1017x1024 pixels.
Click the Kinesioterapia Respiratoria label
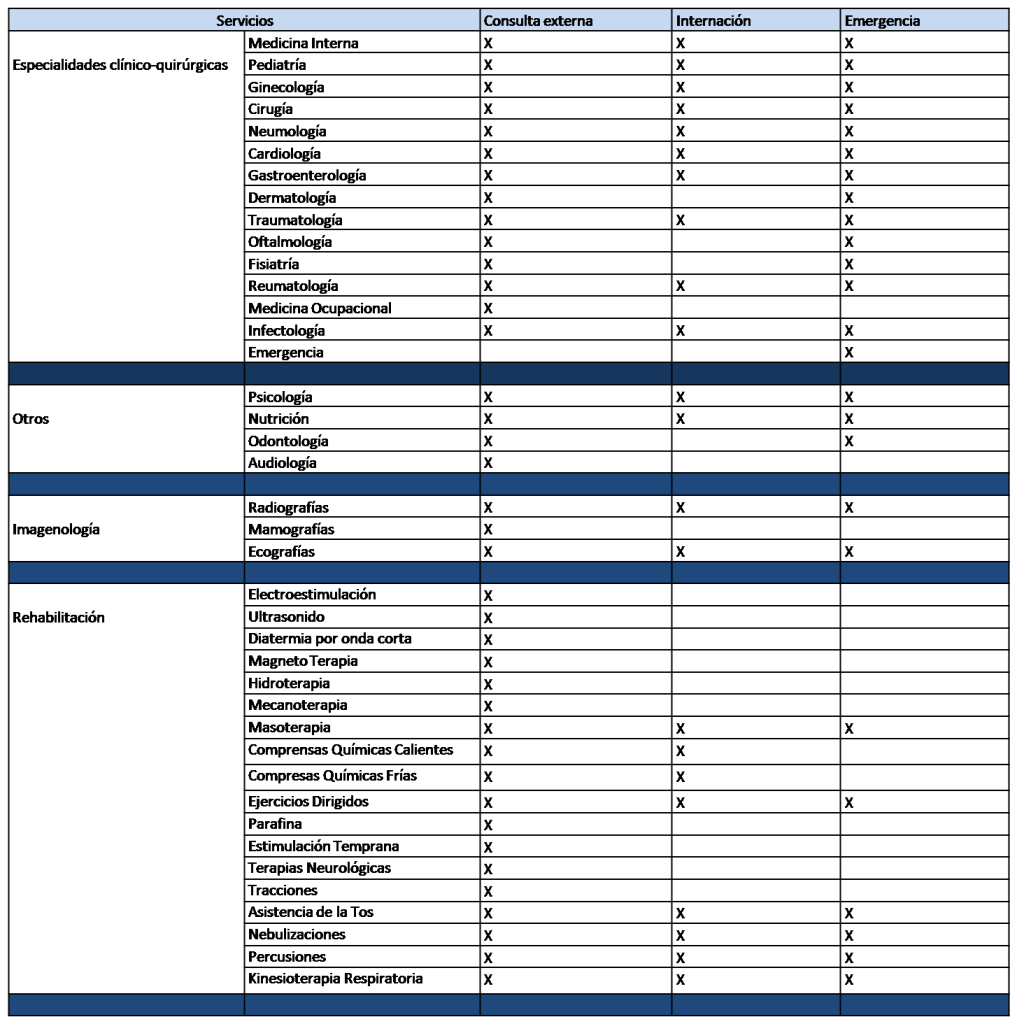coord(335,978)
